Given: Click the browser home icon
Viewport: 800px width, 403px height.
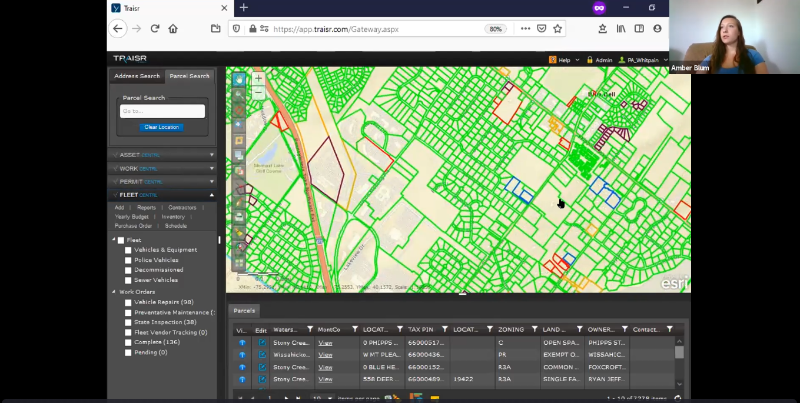Looking at the screenshot, I should click(173, 29).
